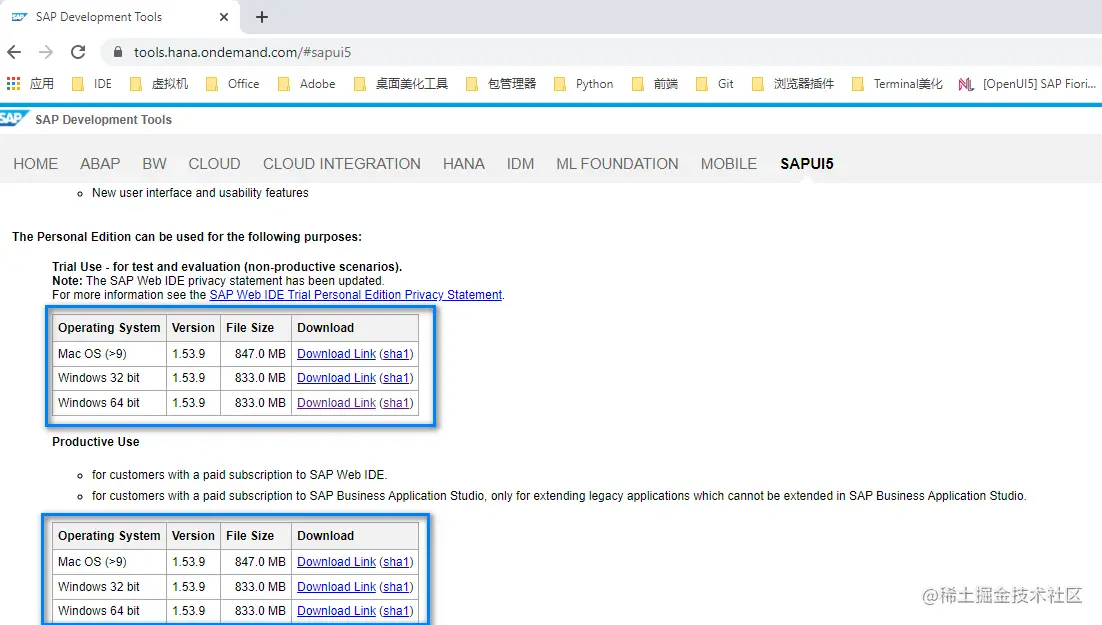Open the IDE bookmarks folder
1102x625 pixels.
[92, 84]
